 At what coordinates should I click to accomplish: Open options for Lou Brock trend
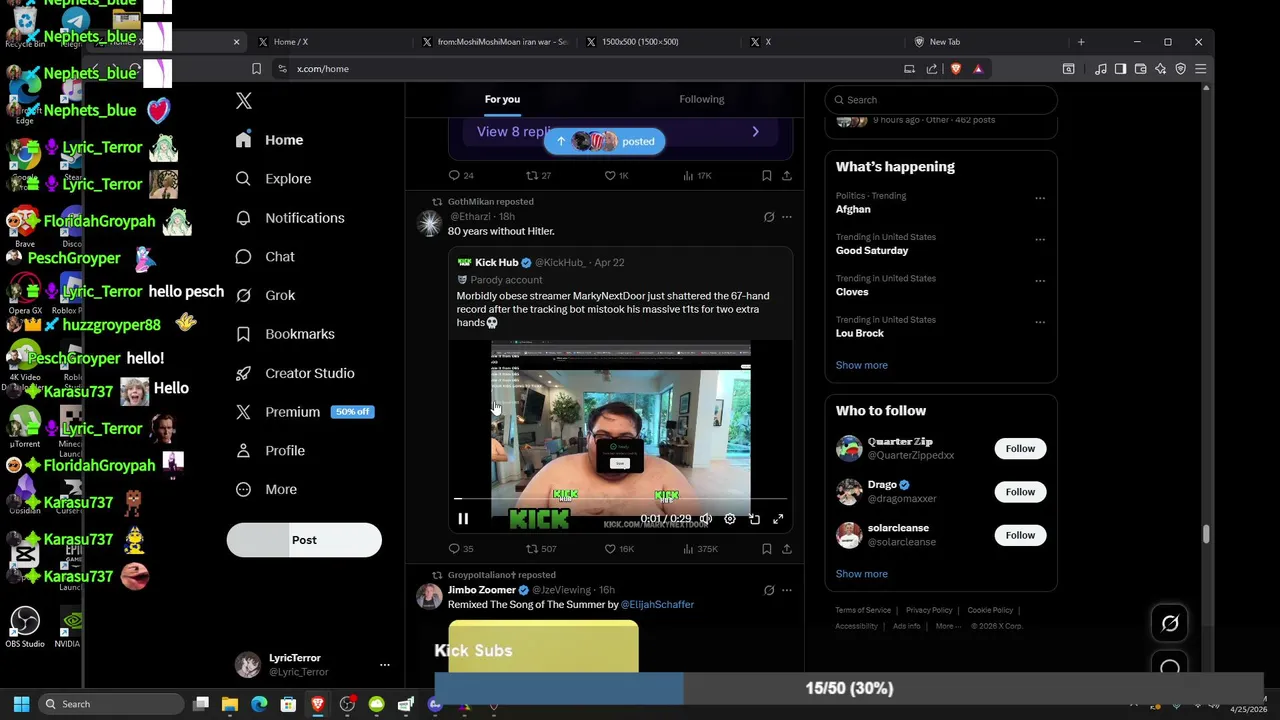click(x=1040, y=322)
